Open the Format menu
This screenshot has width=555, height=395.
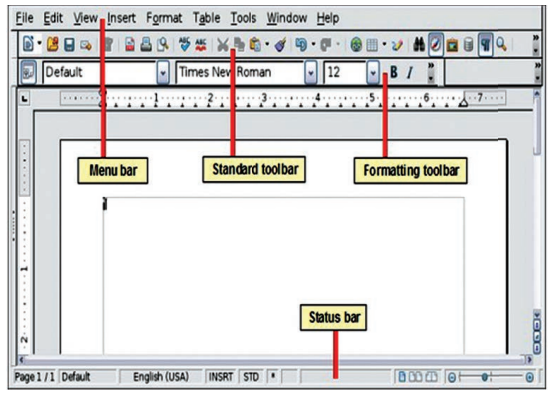(164, 18)
